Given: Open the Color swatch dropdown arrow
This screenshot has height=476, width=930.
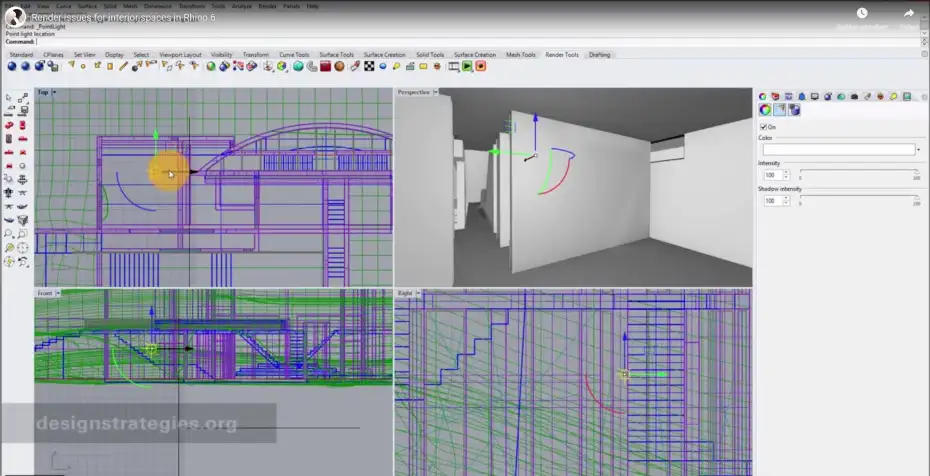Looking at the screenshot, I should coord(919,150).
